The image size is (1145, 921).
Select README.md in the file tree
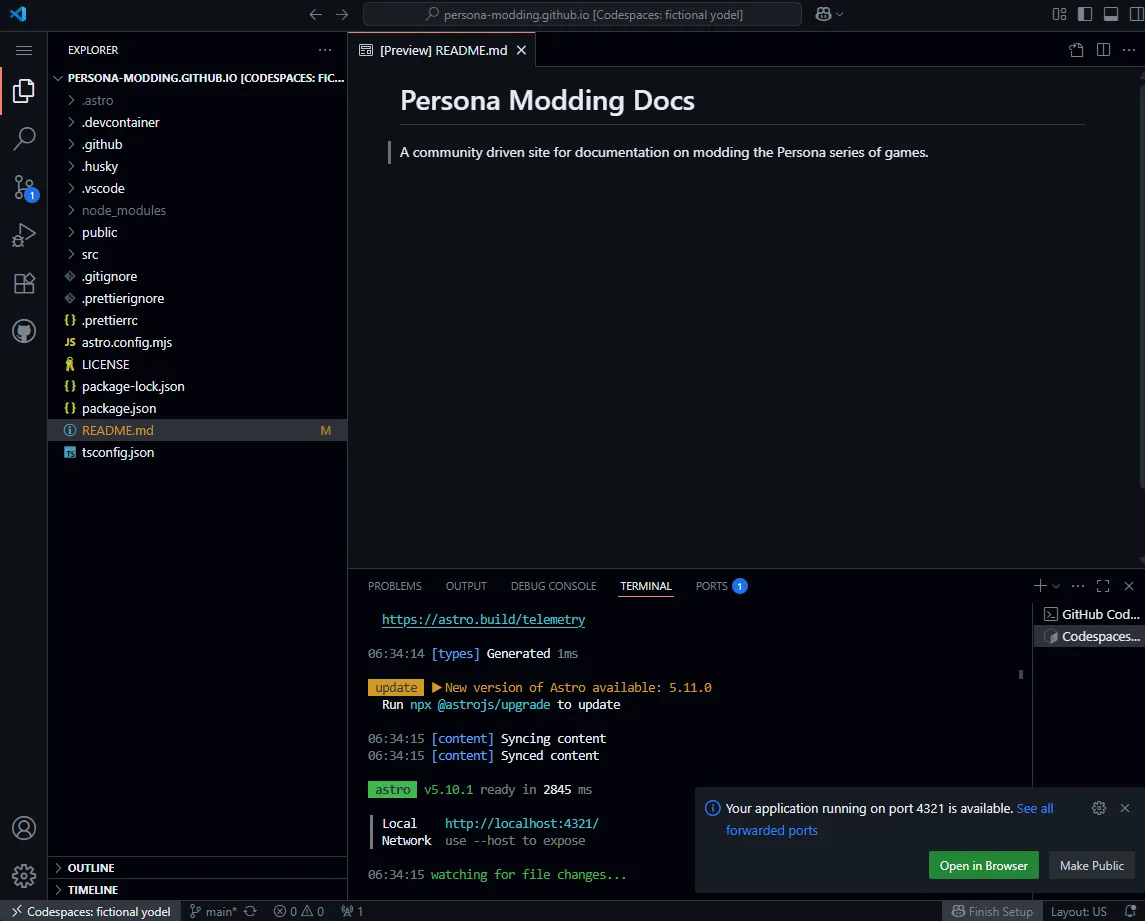tap(197, 430)
